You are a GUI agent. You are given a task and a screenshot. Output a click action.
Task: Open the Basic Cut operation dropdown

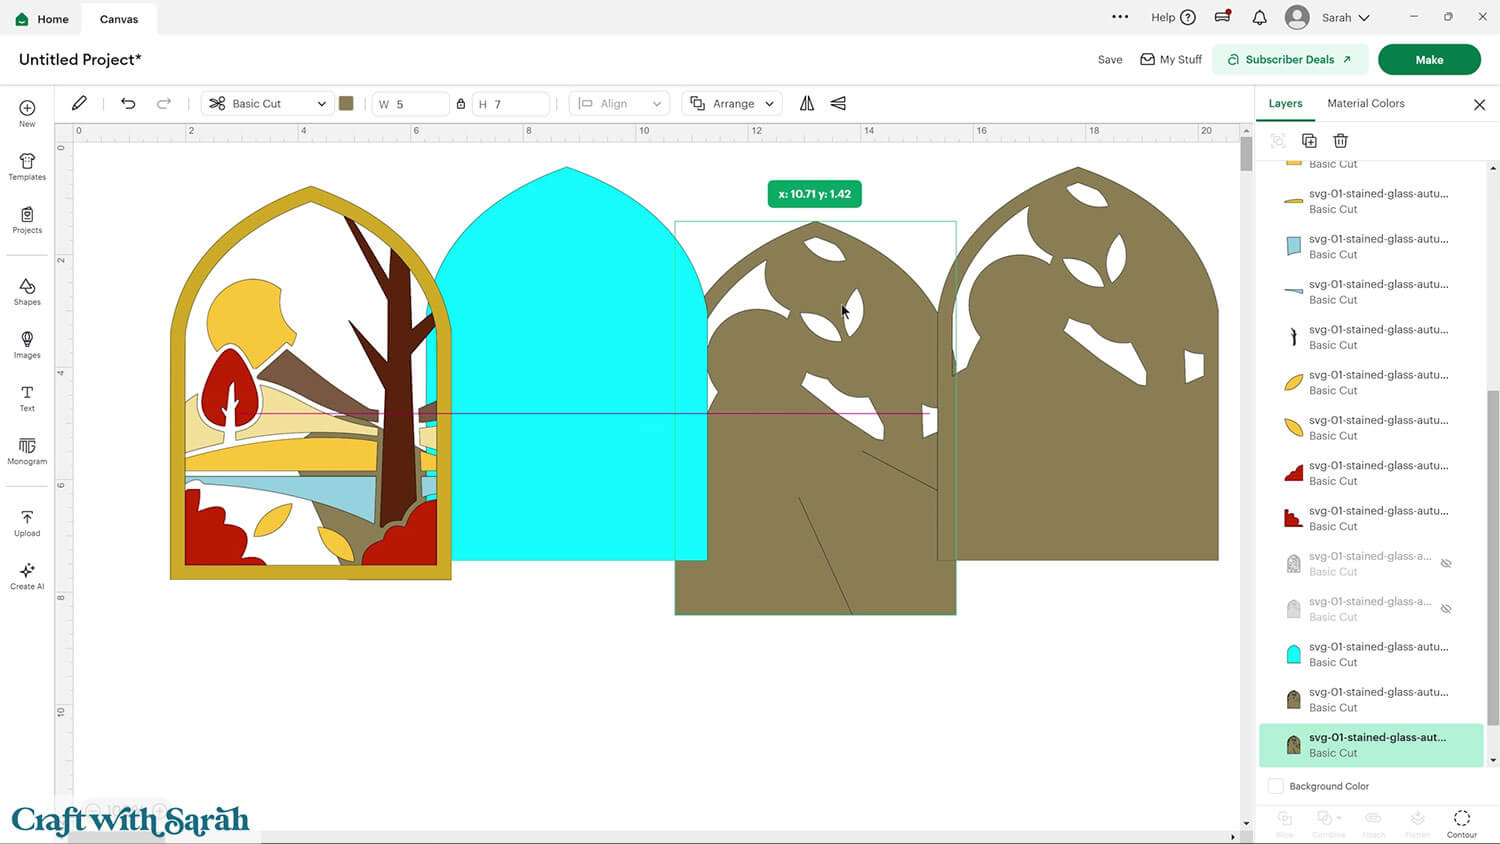266,103
